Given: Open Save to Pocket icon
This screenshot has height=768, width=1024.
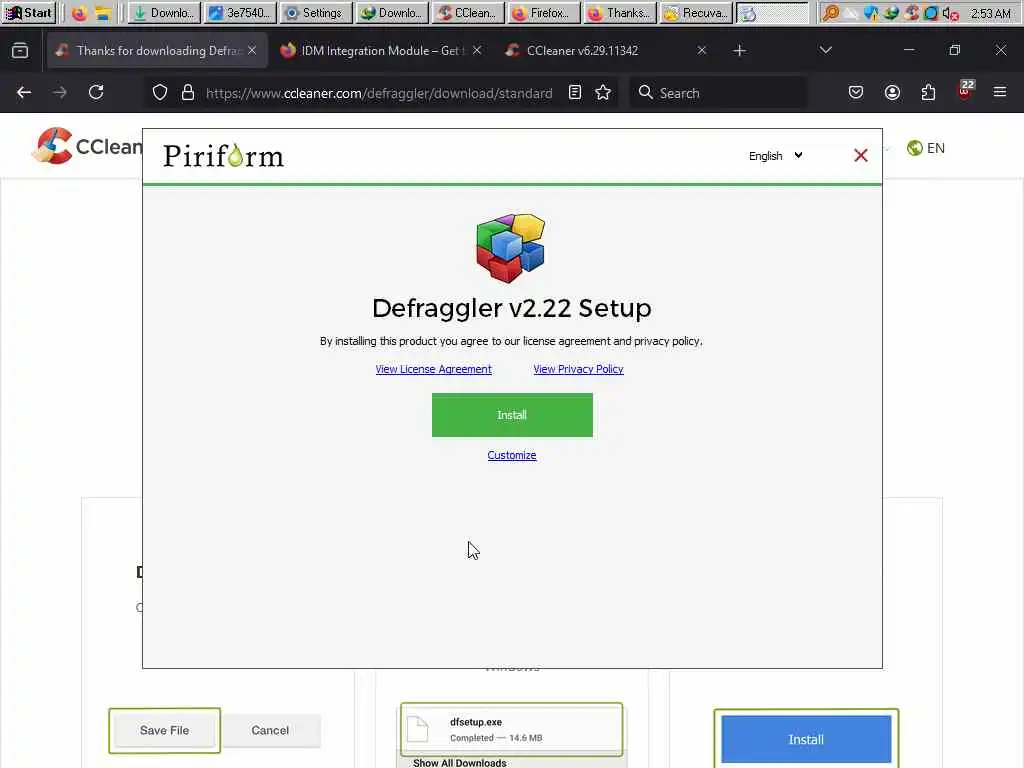Looking at the screenshot, I should [856, 93].
